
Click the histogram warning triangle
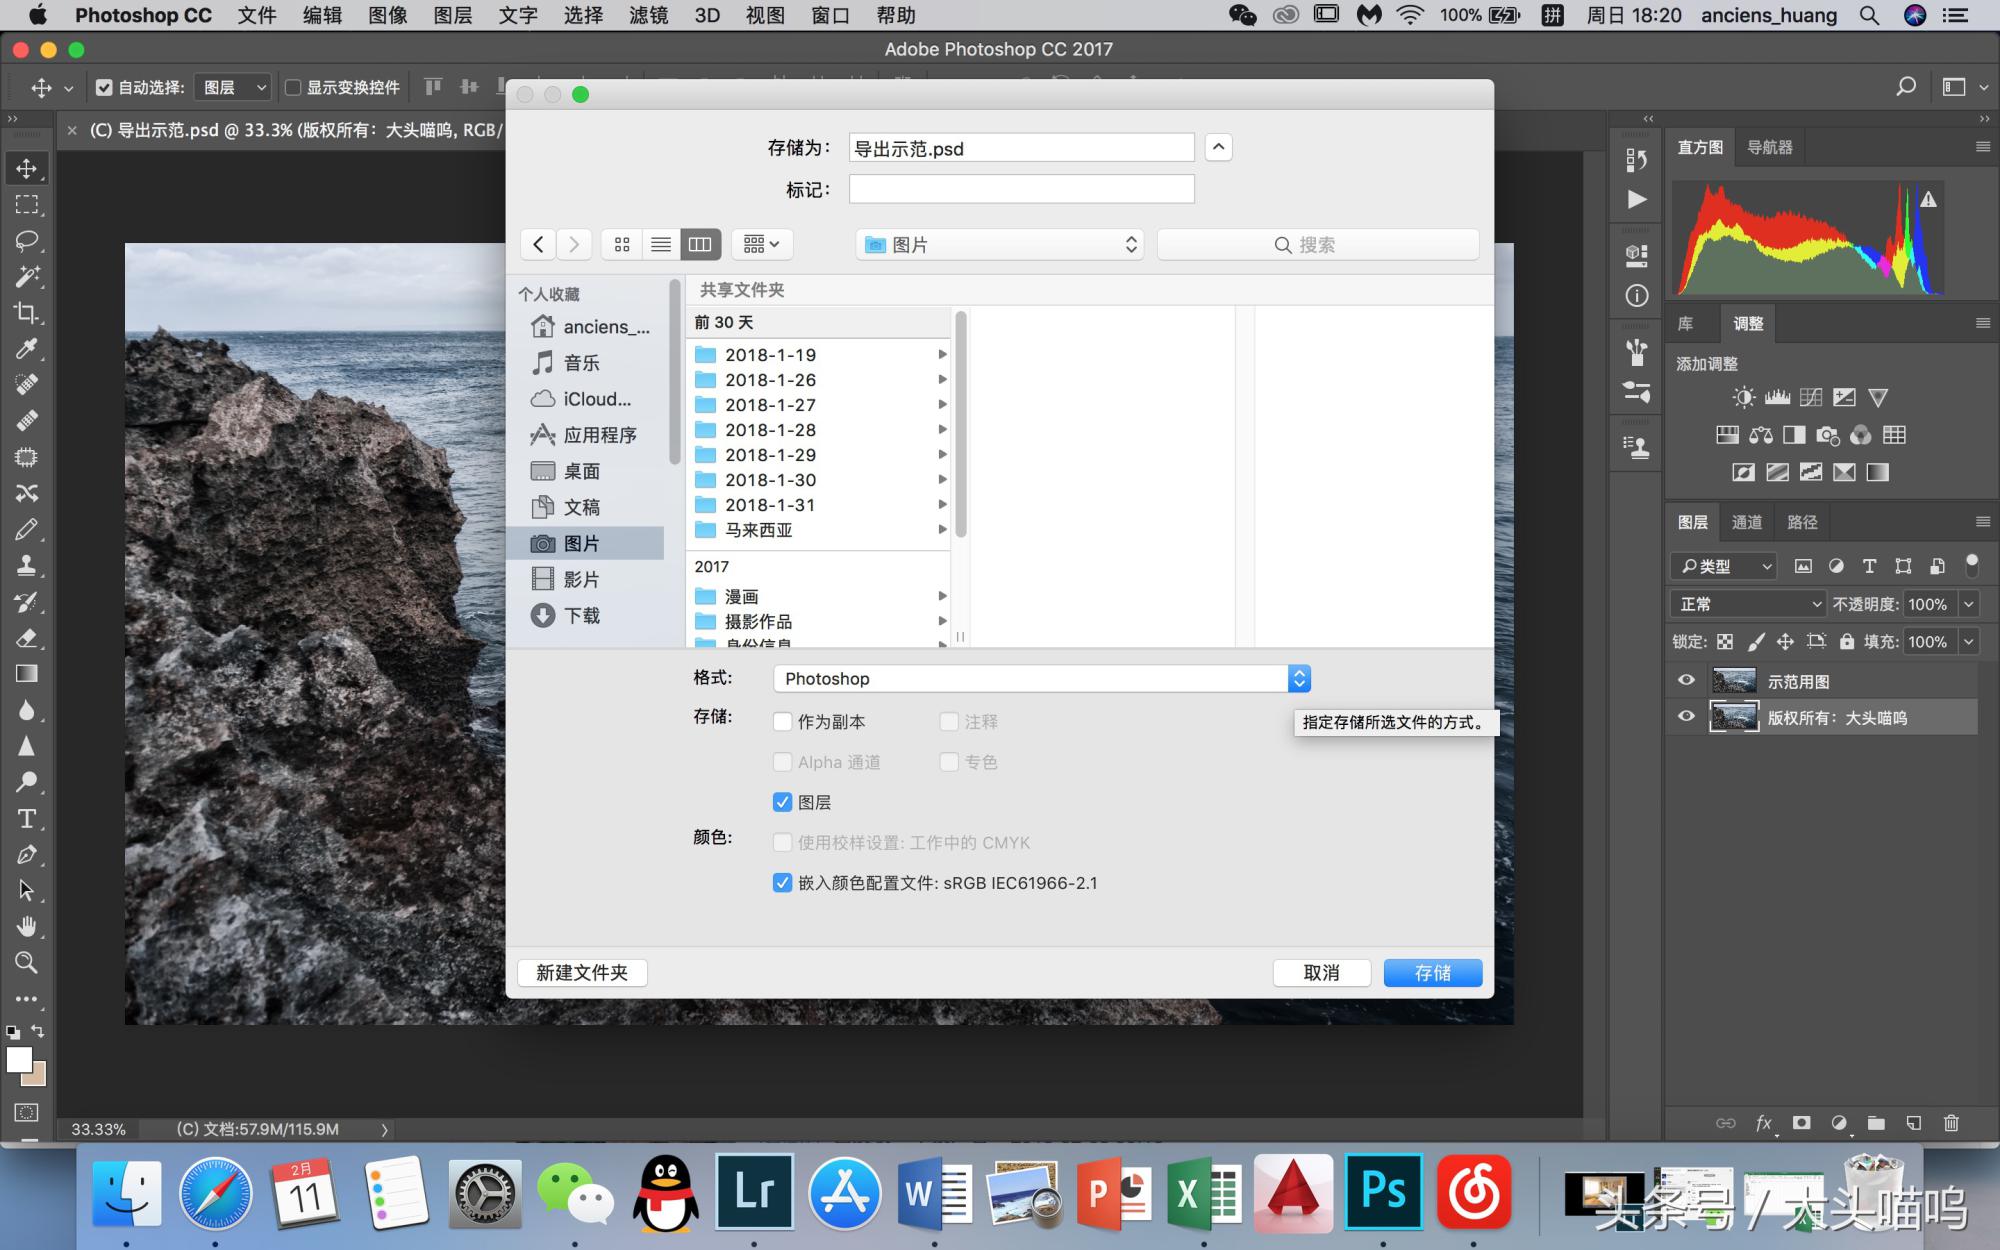[x=1928, y=199]
